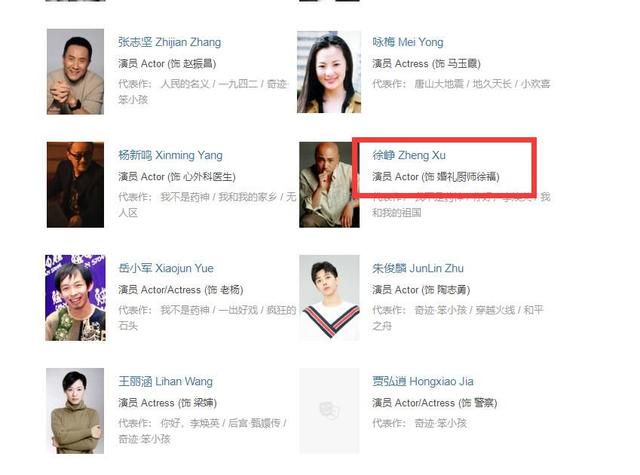
Task: Click Mei Yong's representative works line
Action: [461, 84]
